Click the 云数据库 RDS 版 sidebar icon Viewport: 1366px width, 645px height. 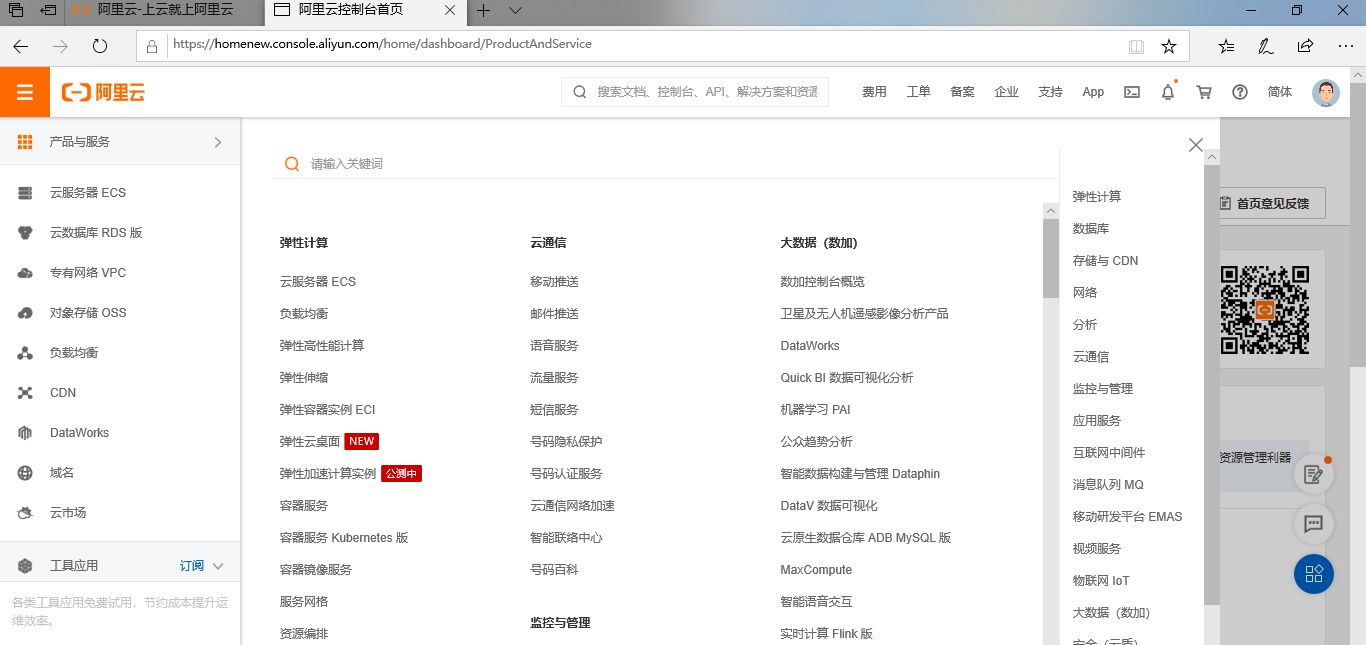coord(26,233)
